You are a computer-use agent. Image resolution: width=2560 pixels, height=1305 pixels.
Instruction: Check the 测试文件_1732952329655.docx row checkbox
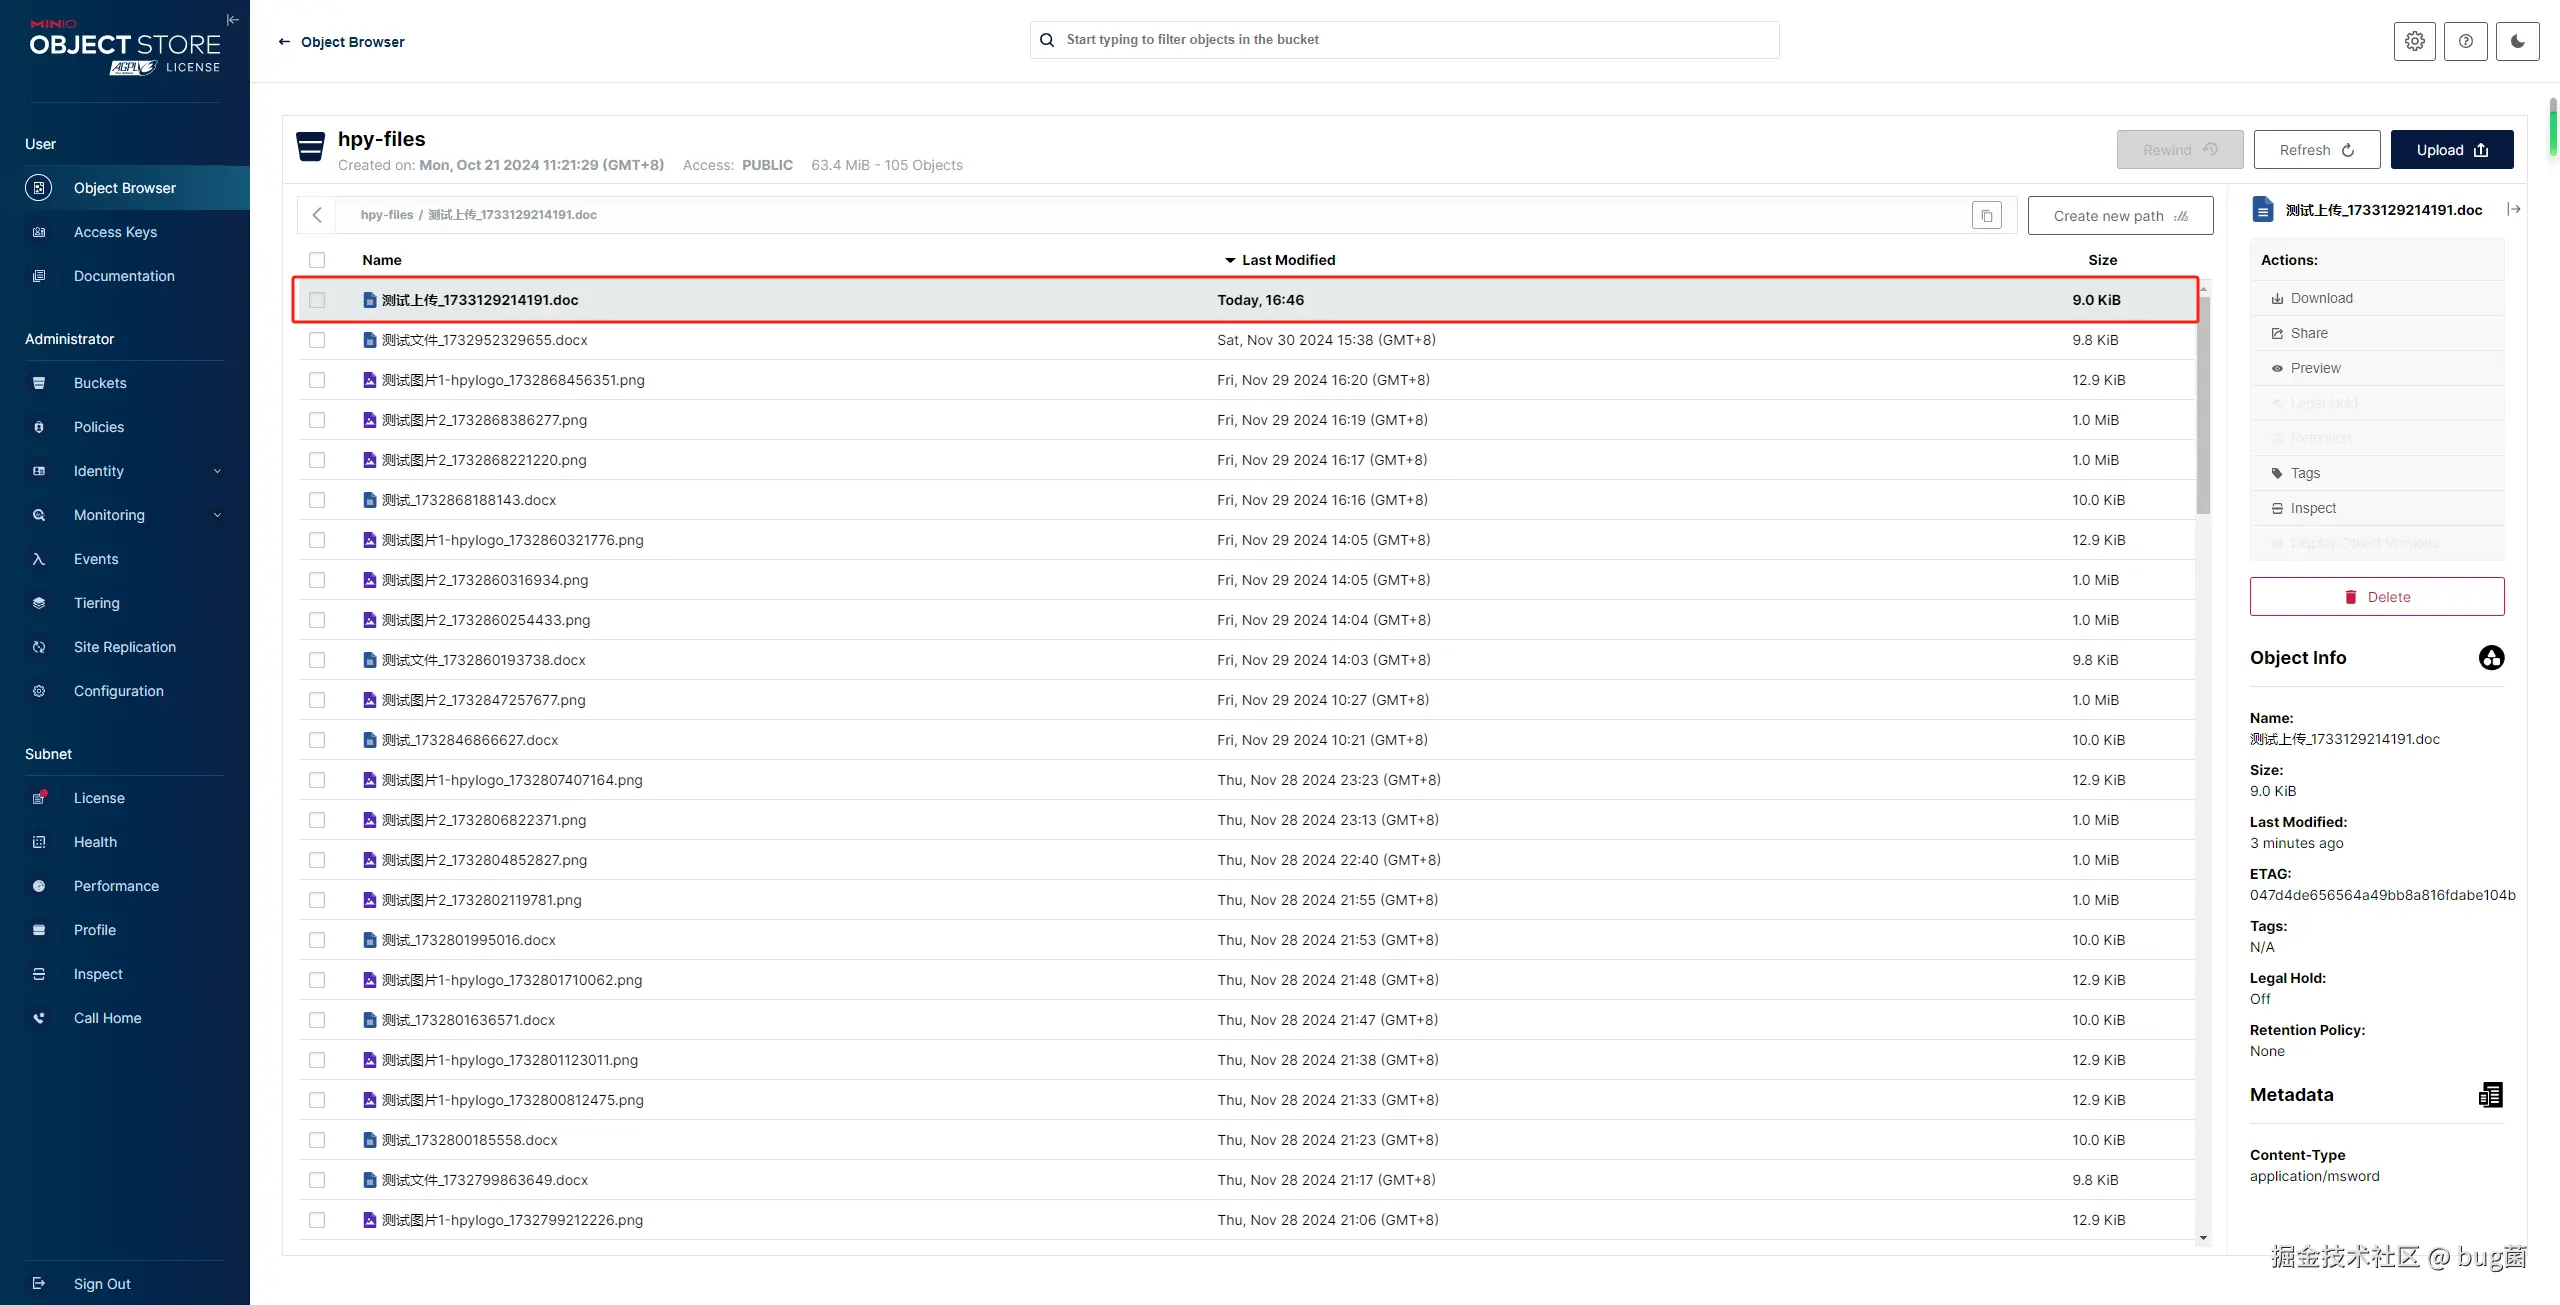tap(317, 340)
